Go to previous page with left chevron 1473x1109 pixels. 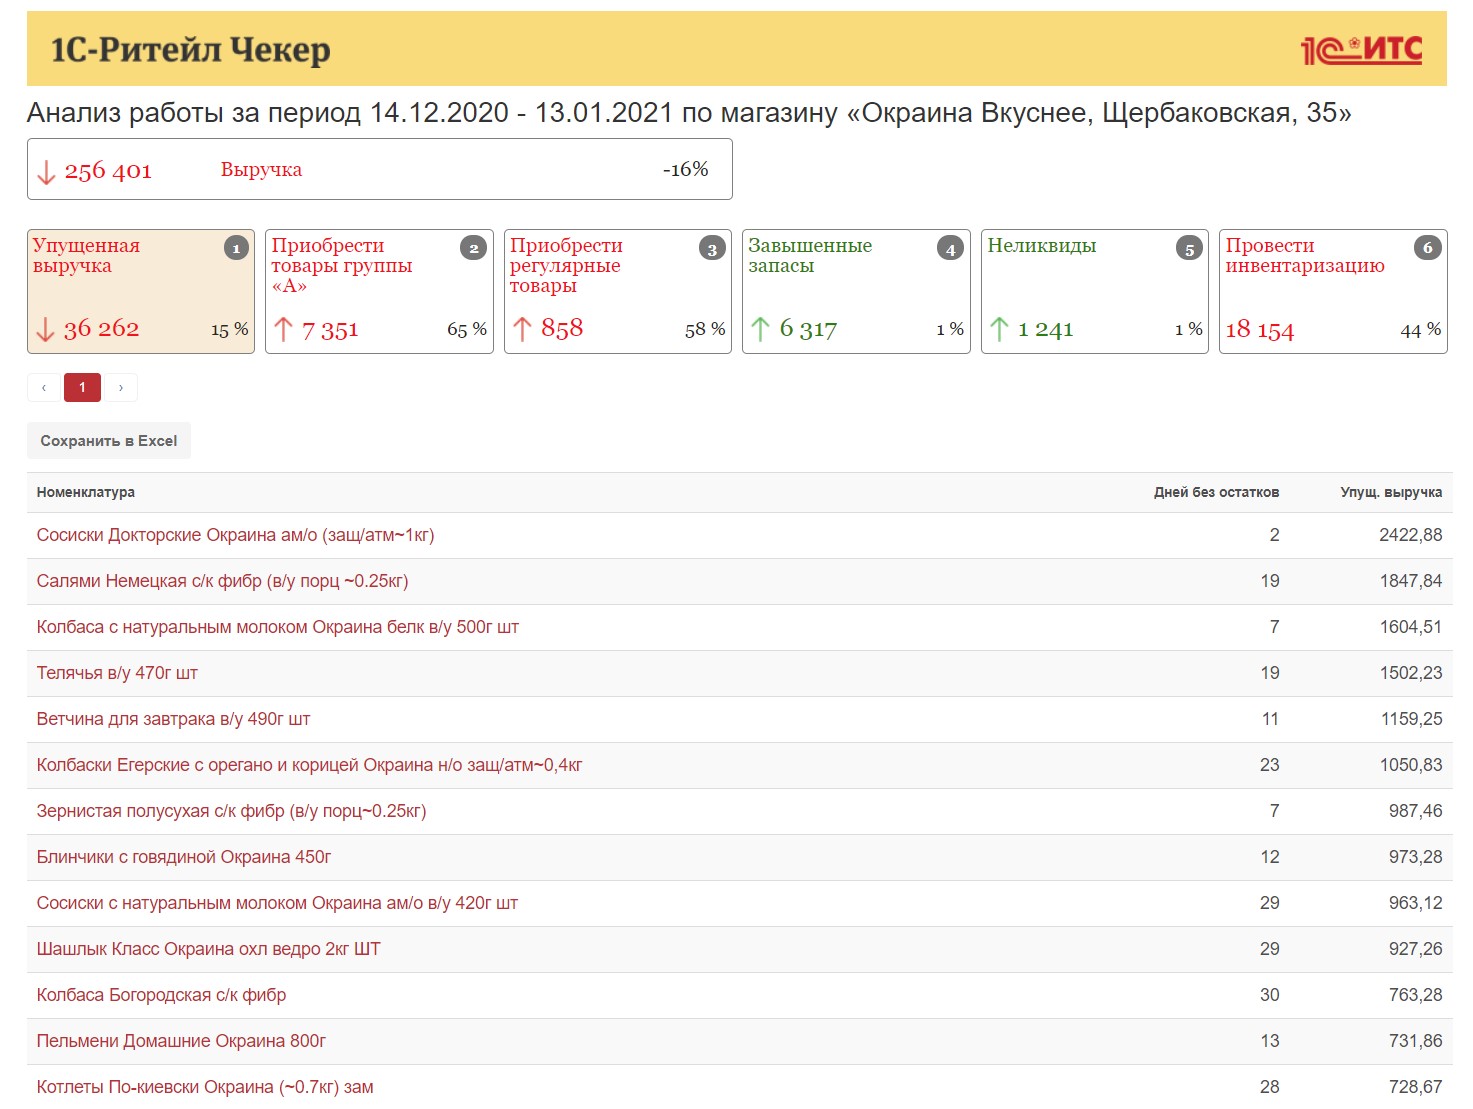click(44, 387)
